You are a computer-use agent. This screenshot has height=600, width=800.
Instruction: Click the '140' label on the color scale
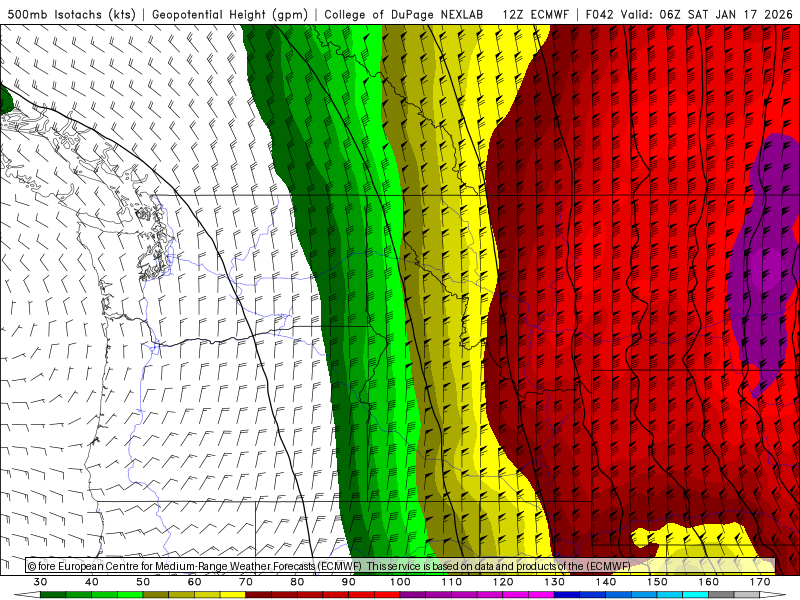tap(606, 582)
